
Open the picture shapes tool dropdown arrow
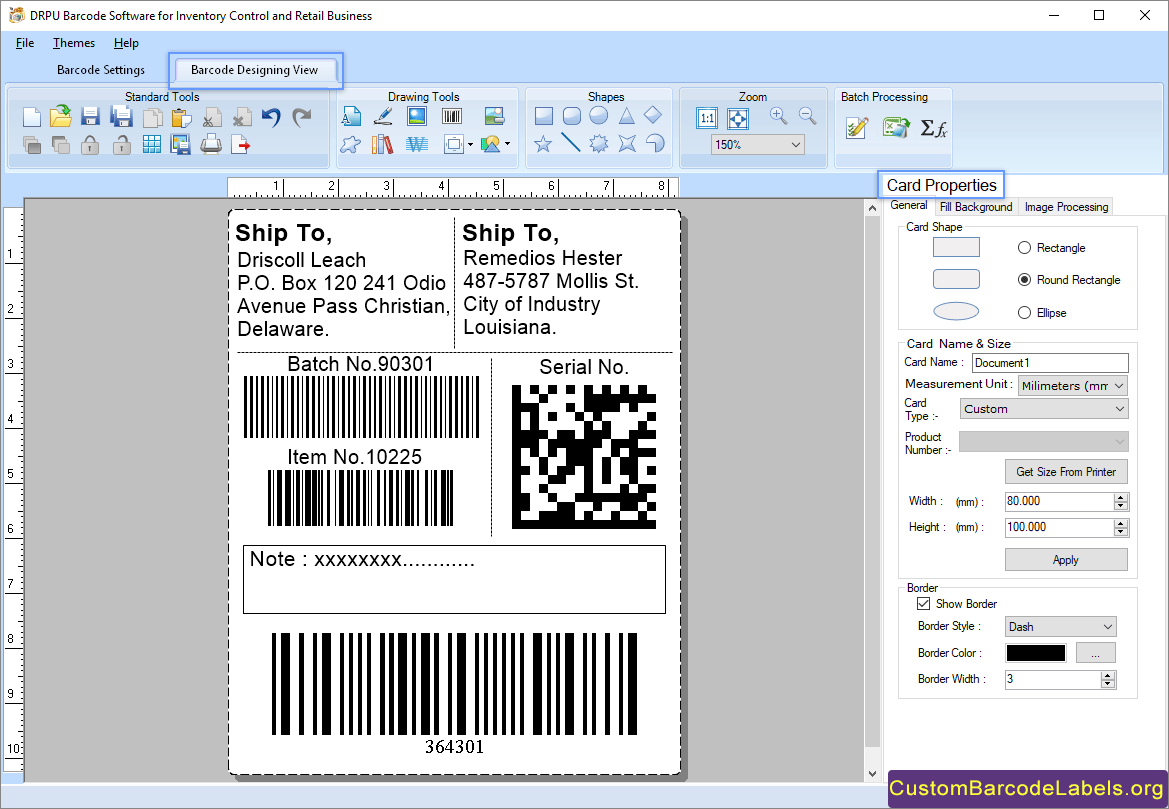508,144
